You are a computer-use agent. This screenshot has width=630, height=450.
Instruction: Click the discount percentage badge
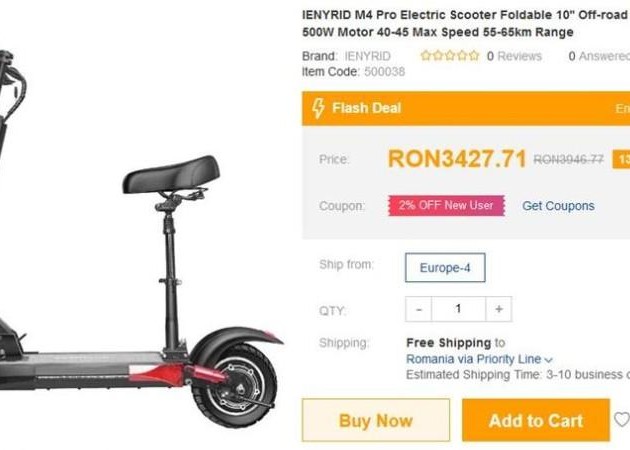coord(621,160)
